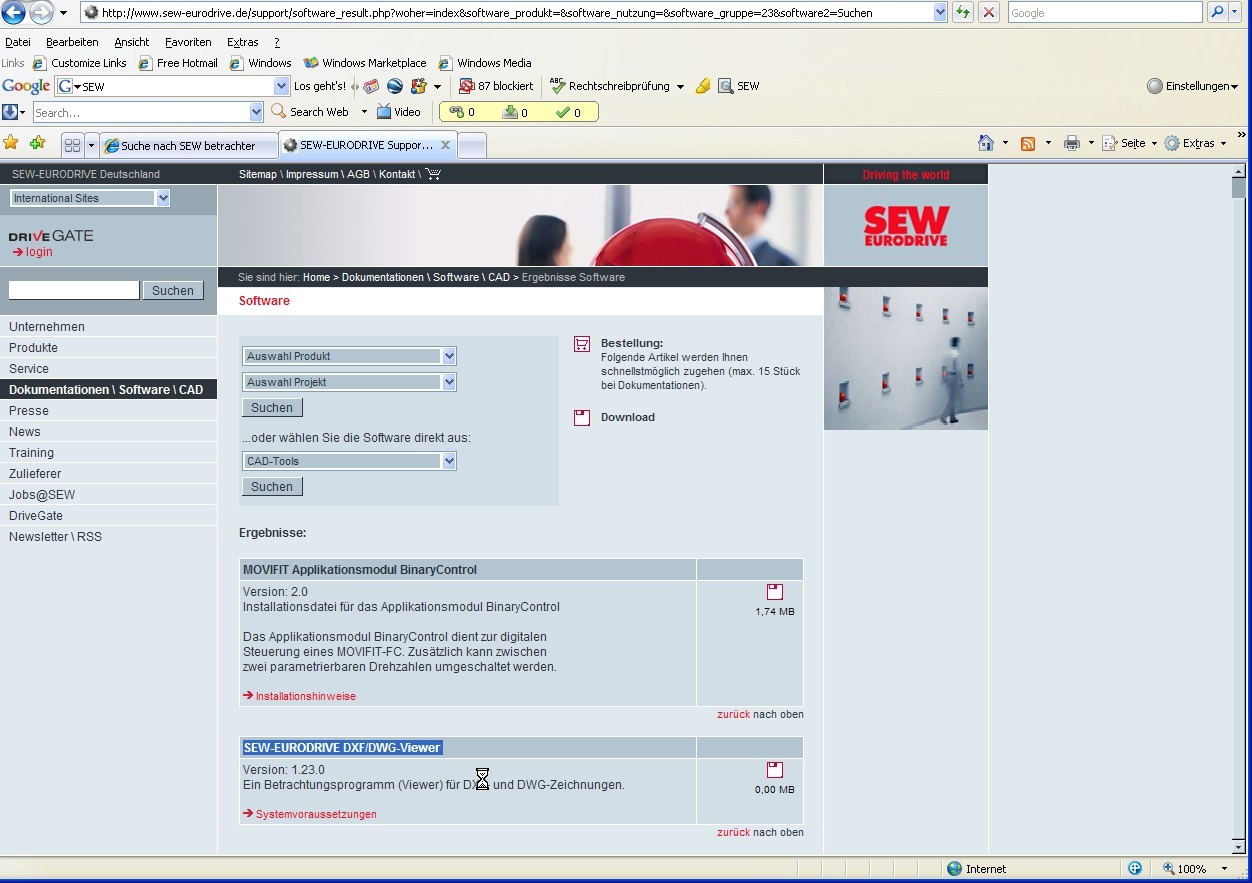Image resolution: width=1252 pixels, height=883 pixels.
Task: Click Home in the breadcrumb trail
Action: pyautogui.click(x=316, y=277)
